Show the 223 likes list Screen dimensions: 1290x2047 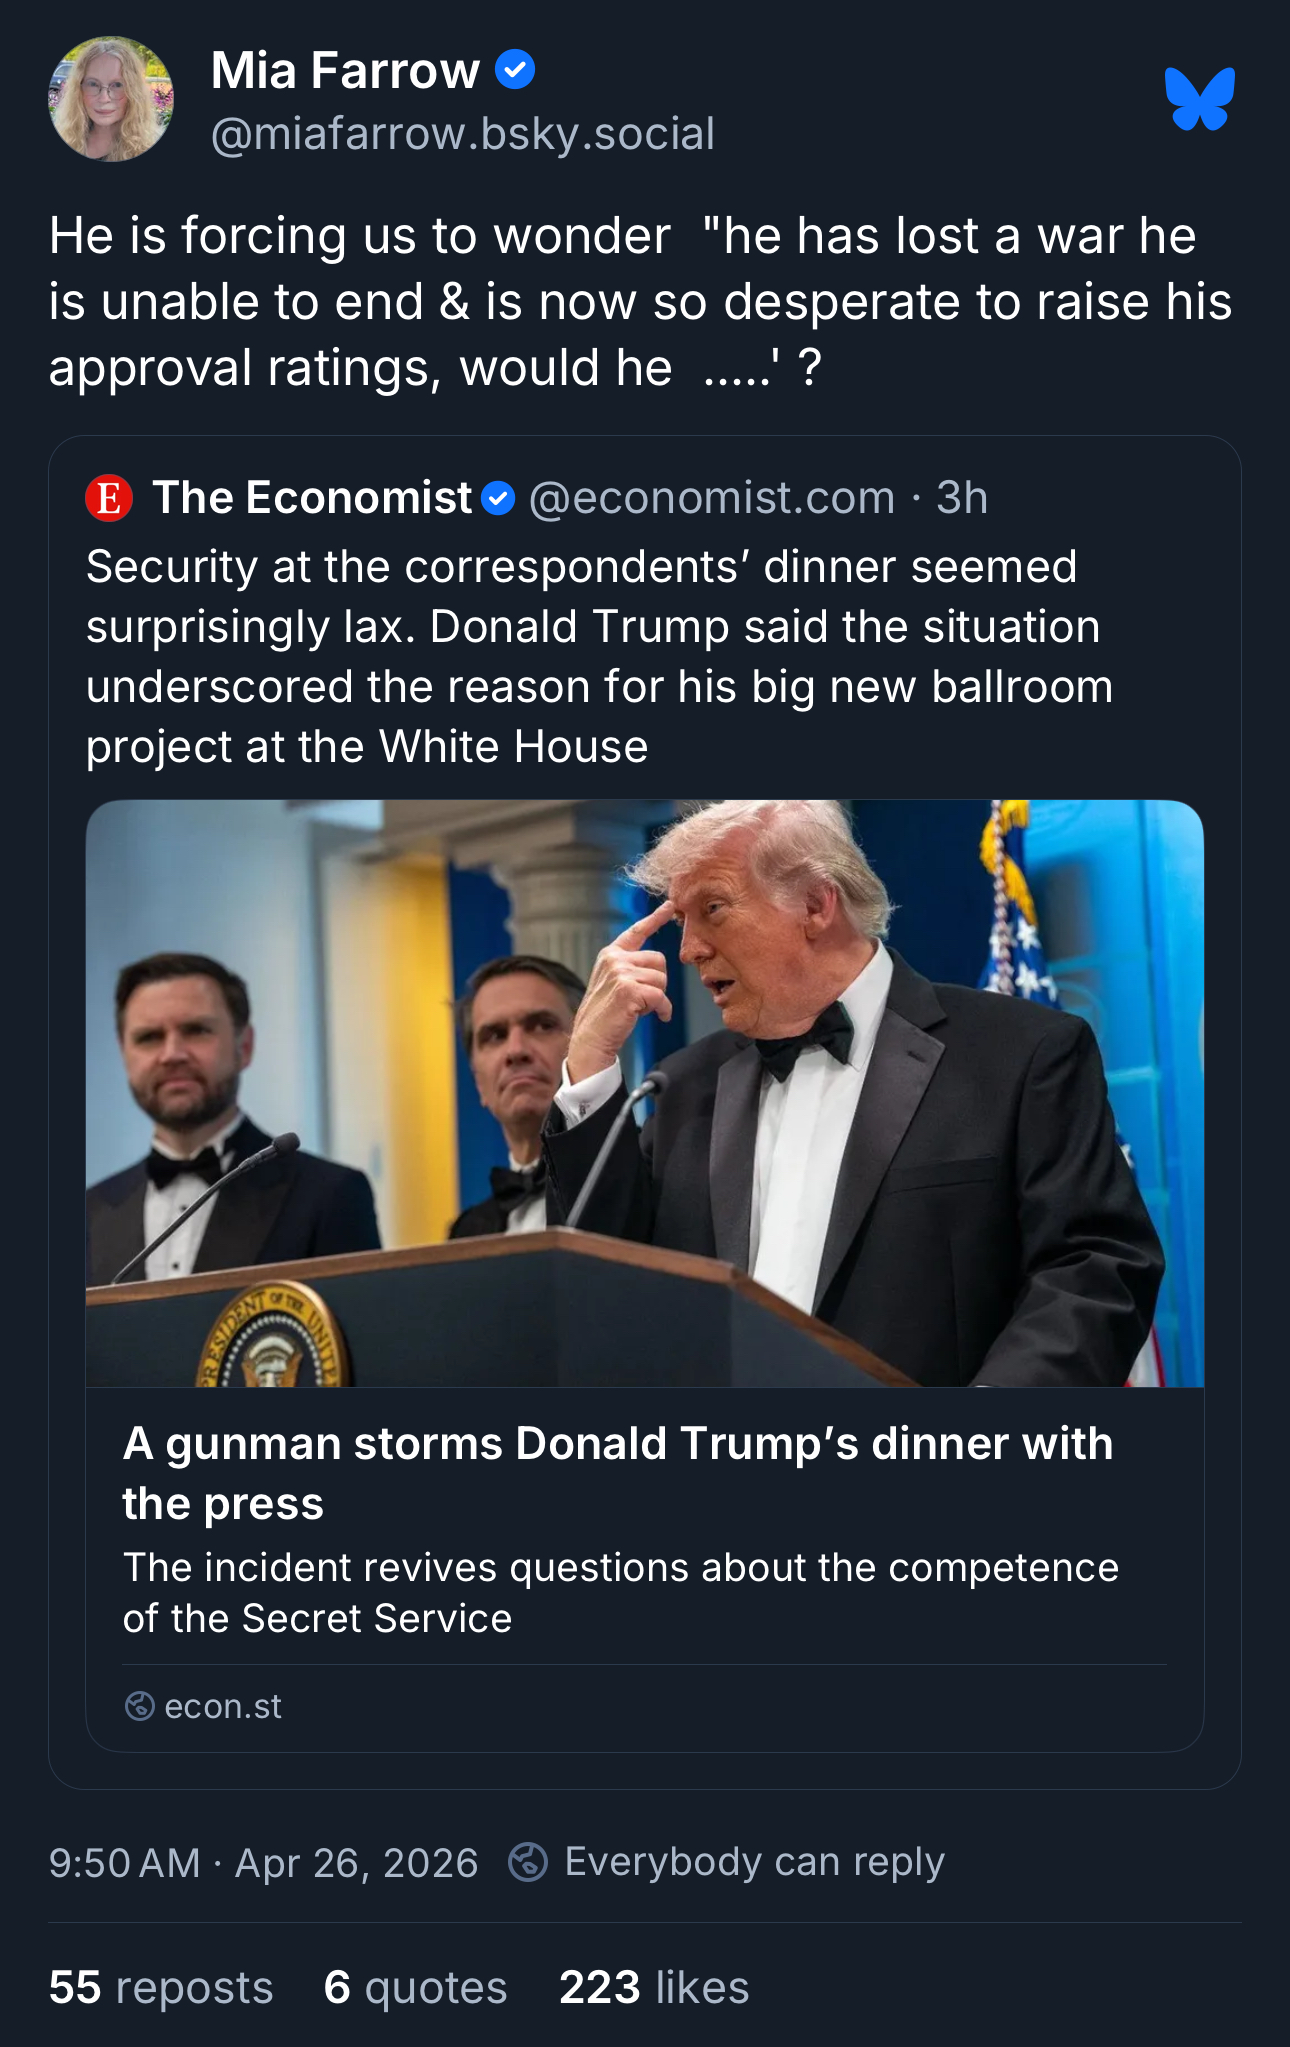pos(654,1987)
